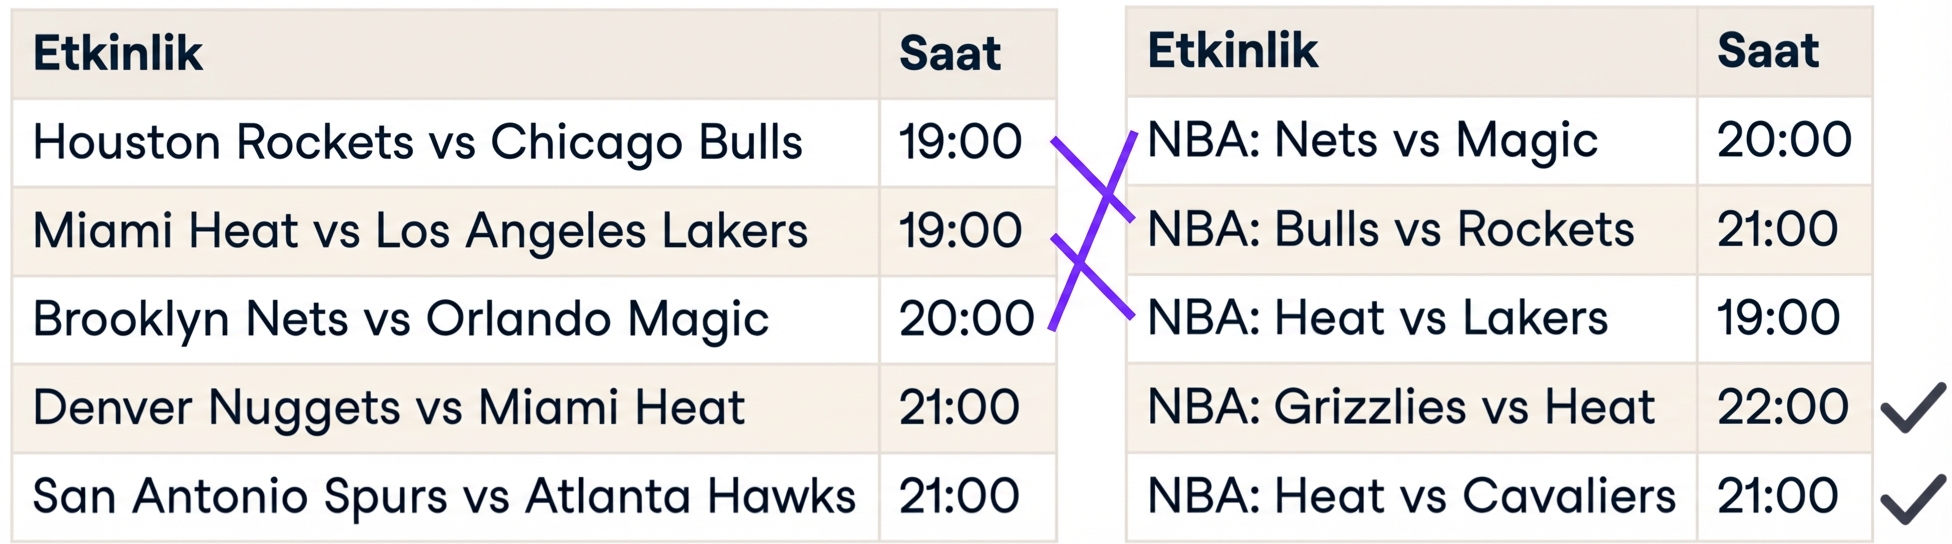Click Etkinlik header above Houston Rockets row
The image size is (1952, 544).
(x=118, y=54)
